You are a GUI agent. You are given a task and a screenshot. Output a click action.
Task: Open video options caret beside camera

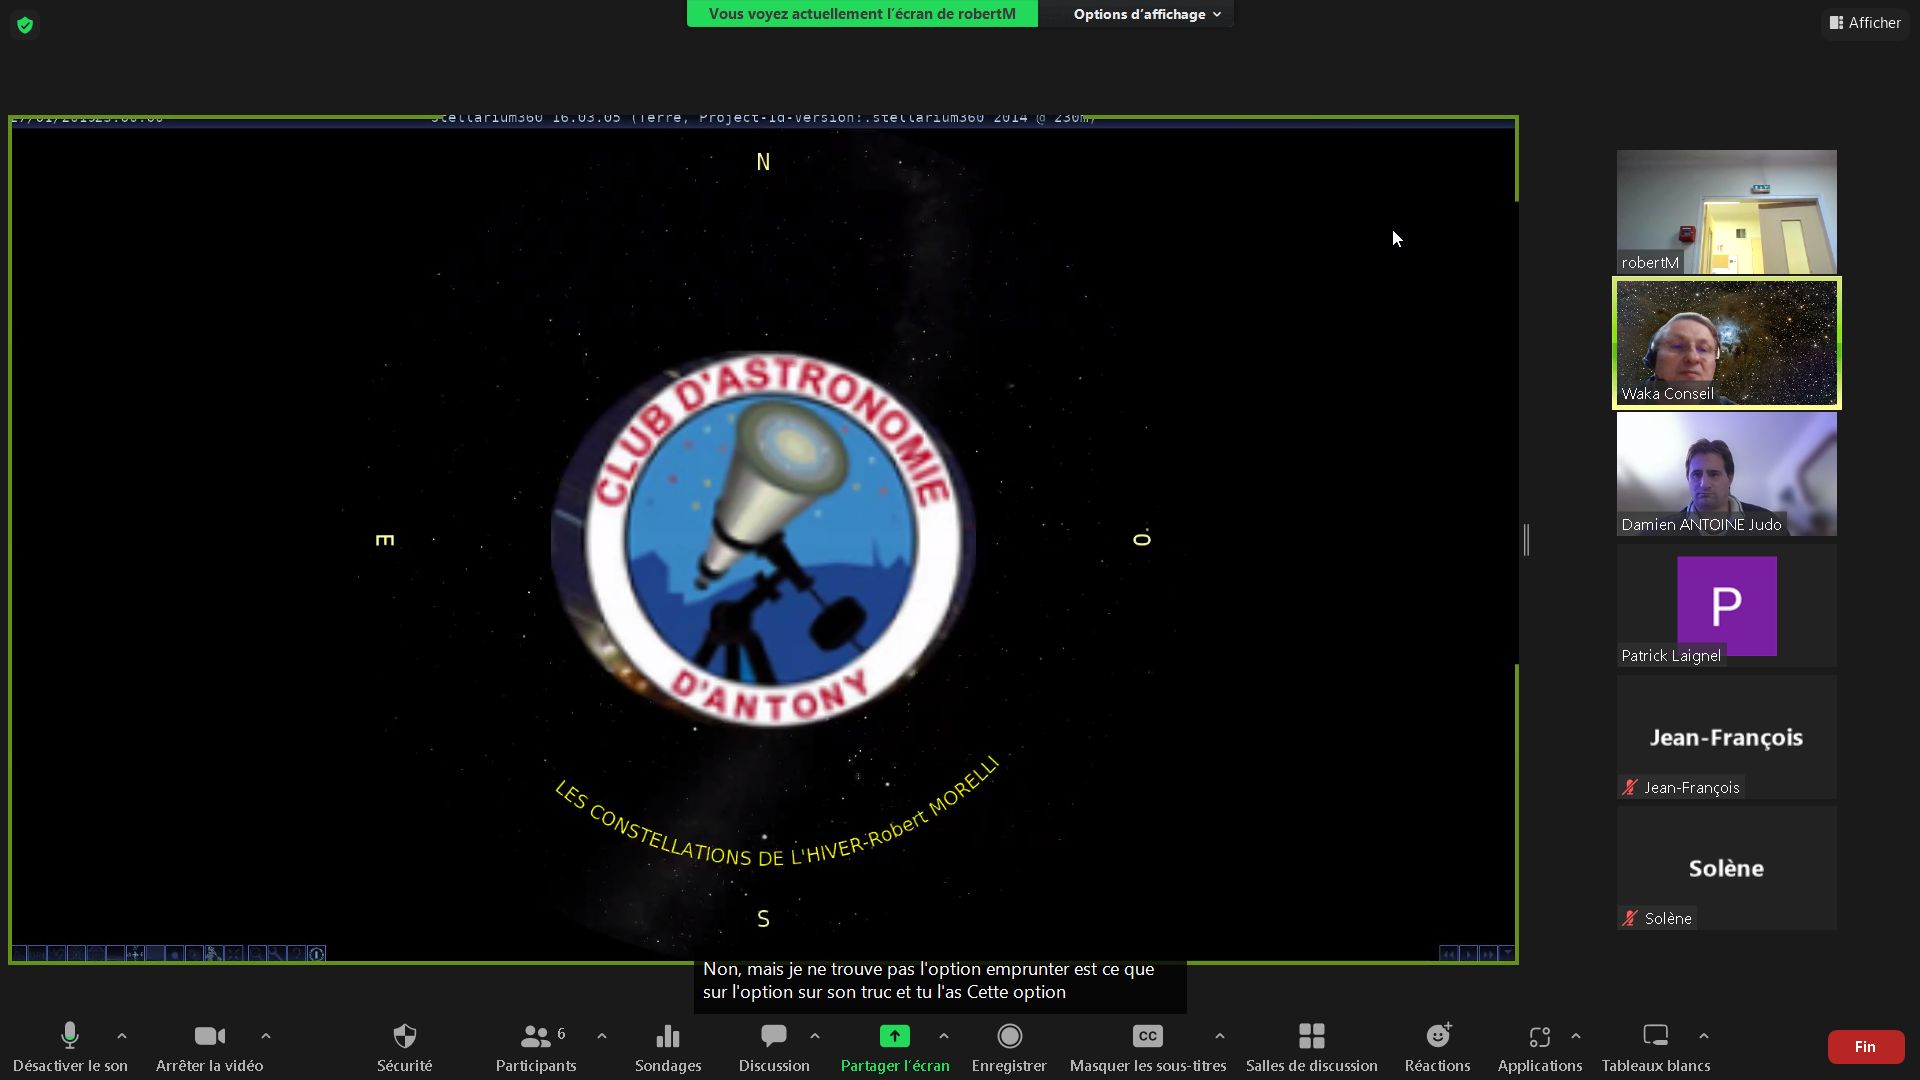click(266, 1036)
